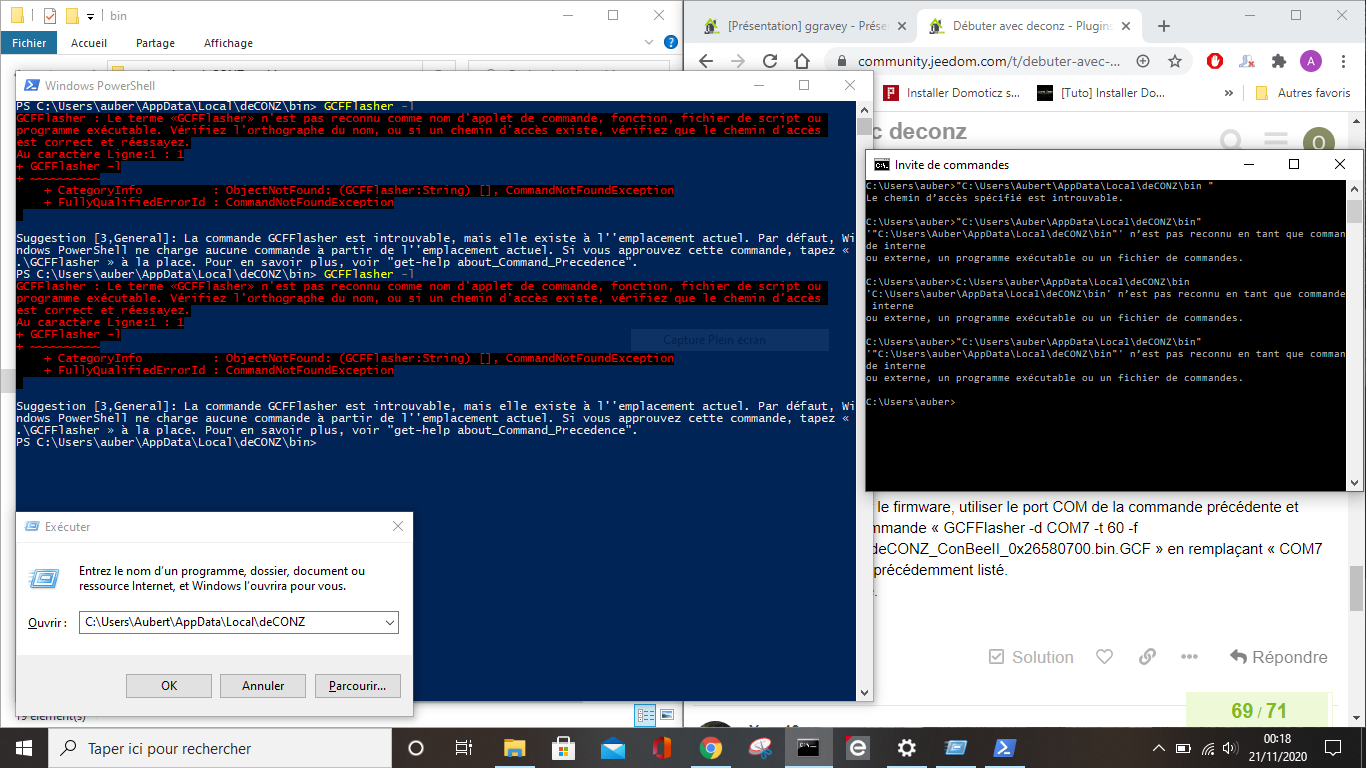This screenshot has height=768, width=1366.
Task: Switch Explorer to details view icon
Action: pos(645,715)
